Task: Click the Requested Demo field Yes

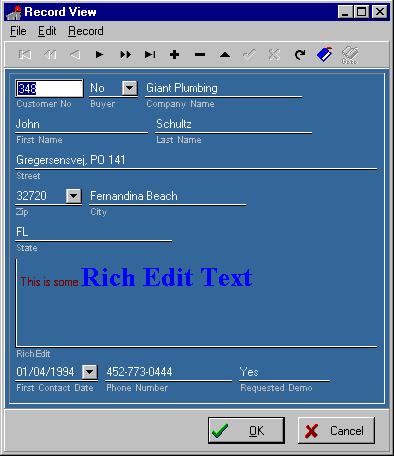Action: (285, 372)
